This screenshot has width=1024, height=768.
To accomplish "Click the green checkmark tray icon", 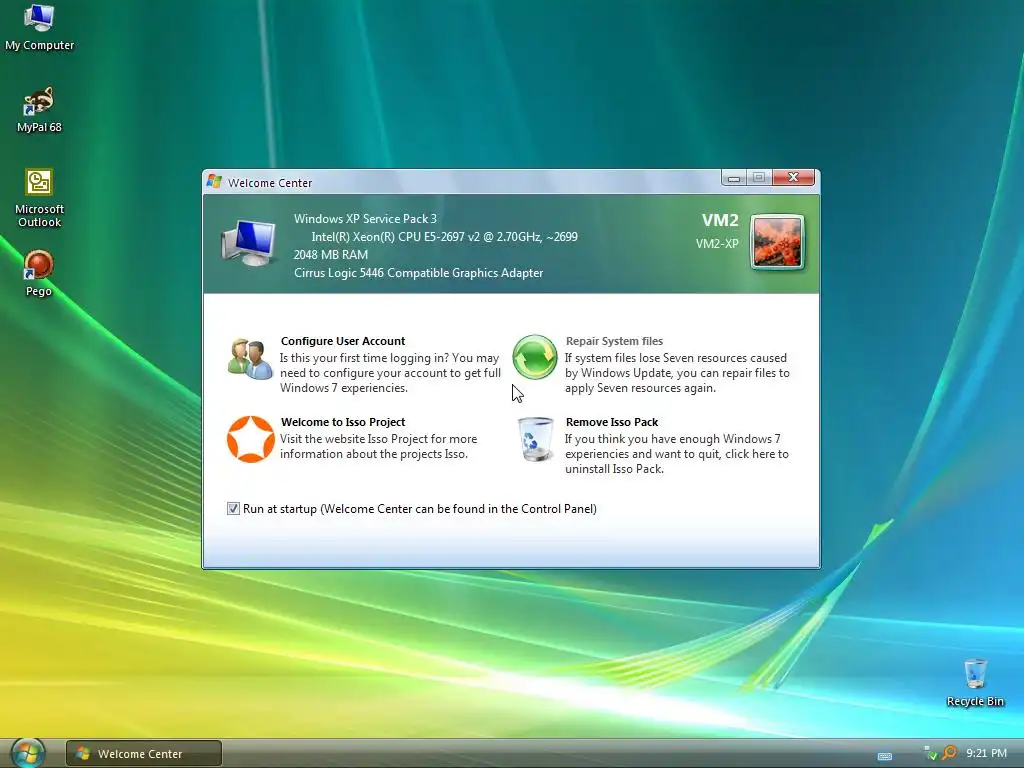I will 930,753.
